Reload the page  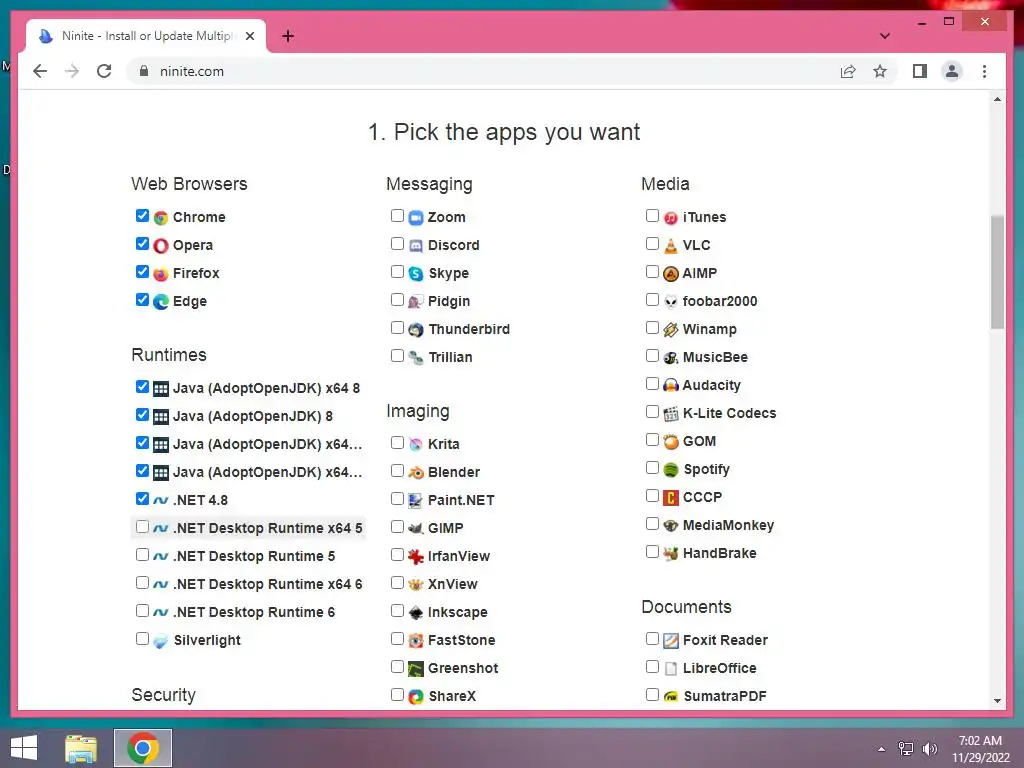pyautogui.click(x=104, y=71)
